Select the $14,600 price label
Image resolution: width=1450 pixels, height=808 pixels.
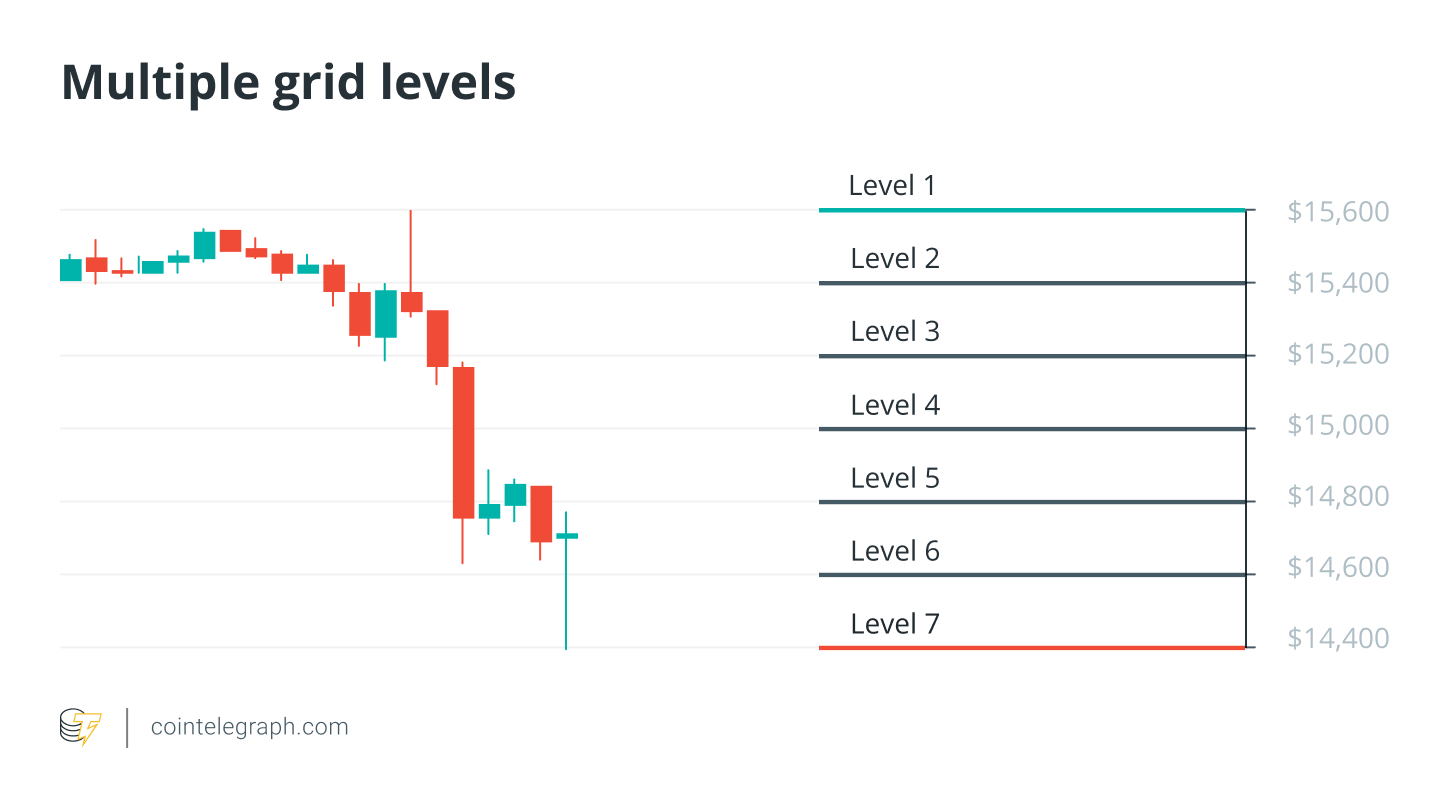1338,567
